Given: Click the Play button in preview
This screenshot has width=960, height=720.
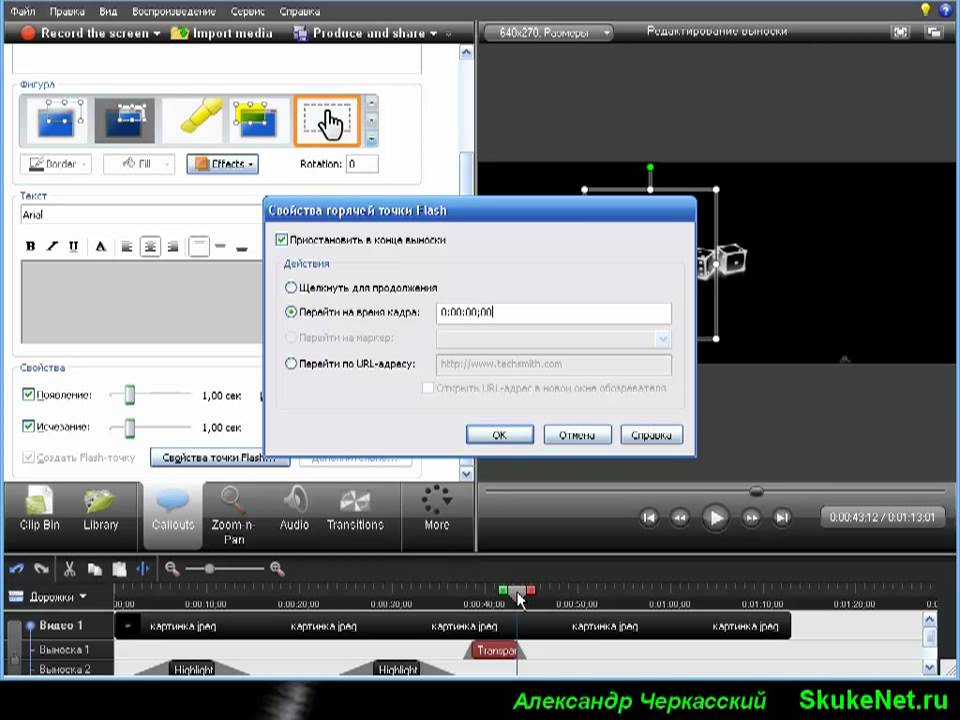Looking at the screenshot, I should click(715, 517).
